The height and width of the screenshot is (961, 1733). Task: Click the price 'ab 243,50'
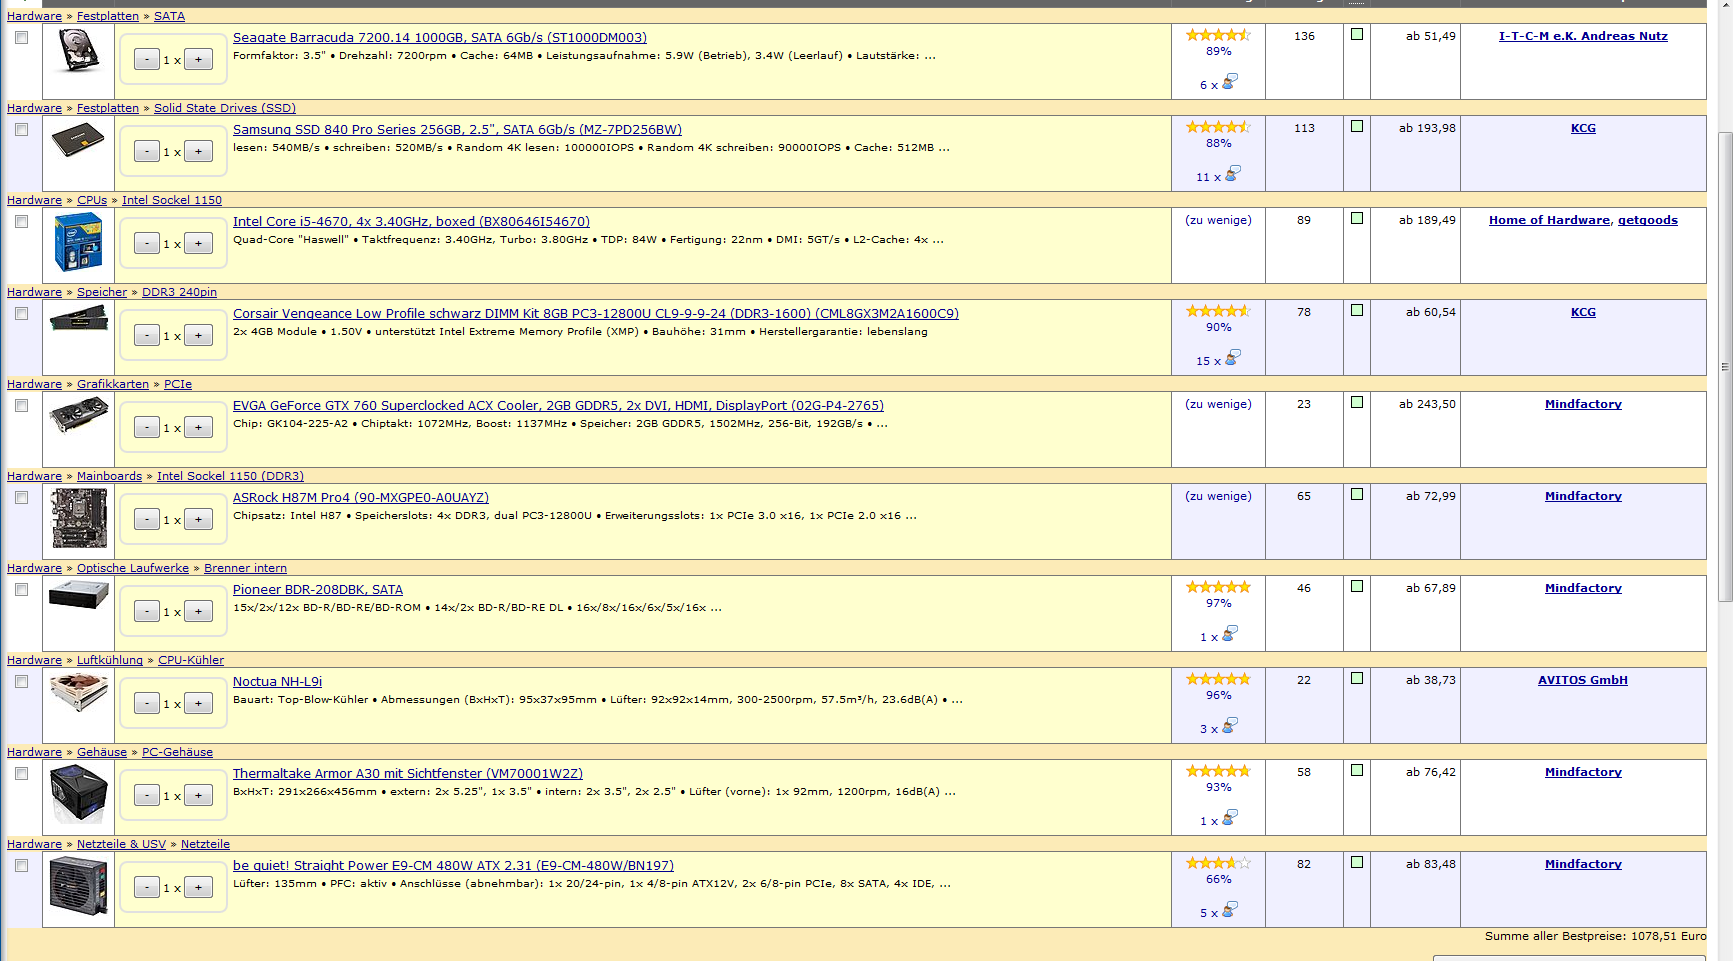click(x=1427, y=404)
